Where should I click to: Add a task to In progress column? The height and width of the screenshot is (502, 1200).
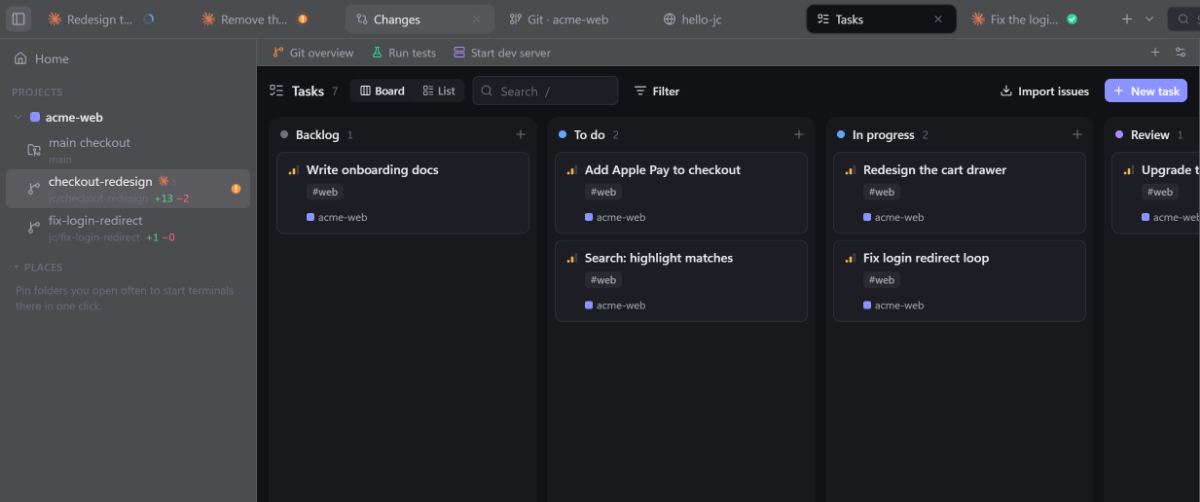tap(1077, 135)
